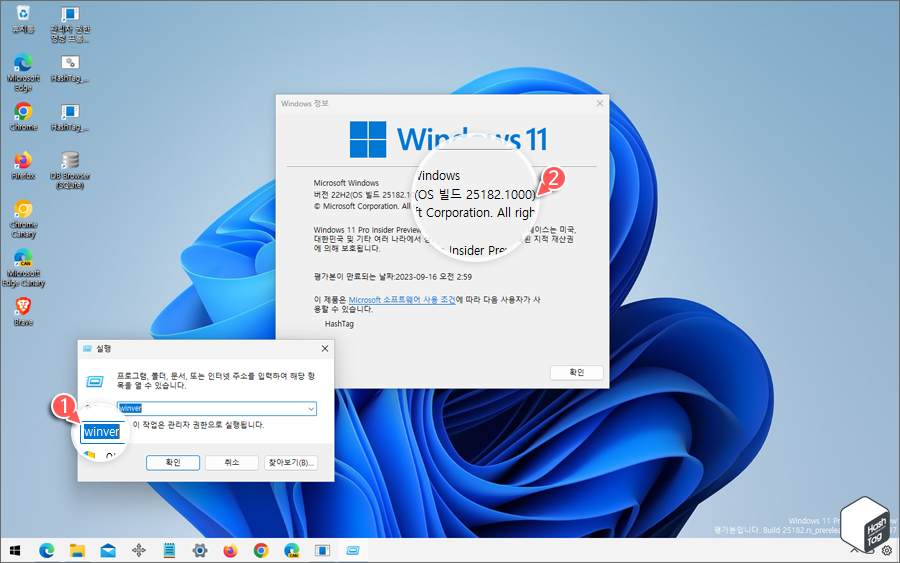This screenshot has height=563, width=900.
Task: Click the four-arrow move icon on the taskbar
Action: (139, 551)
